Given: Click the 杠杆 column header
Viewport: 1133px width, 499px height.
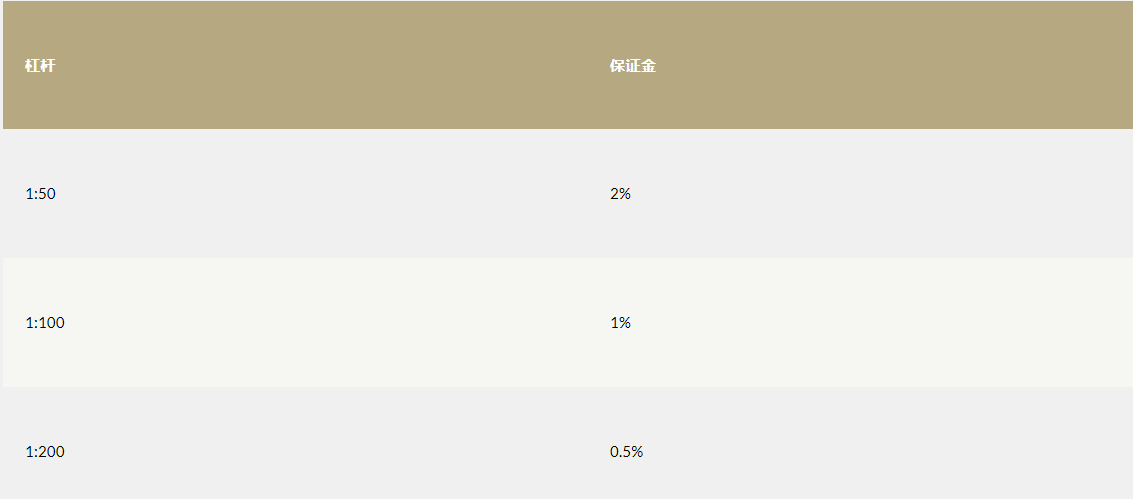Looking at the screenshot, I should [x=40, y=66].
